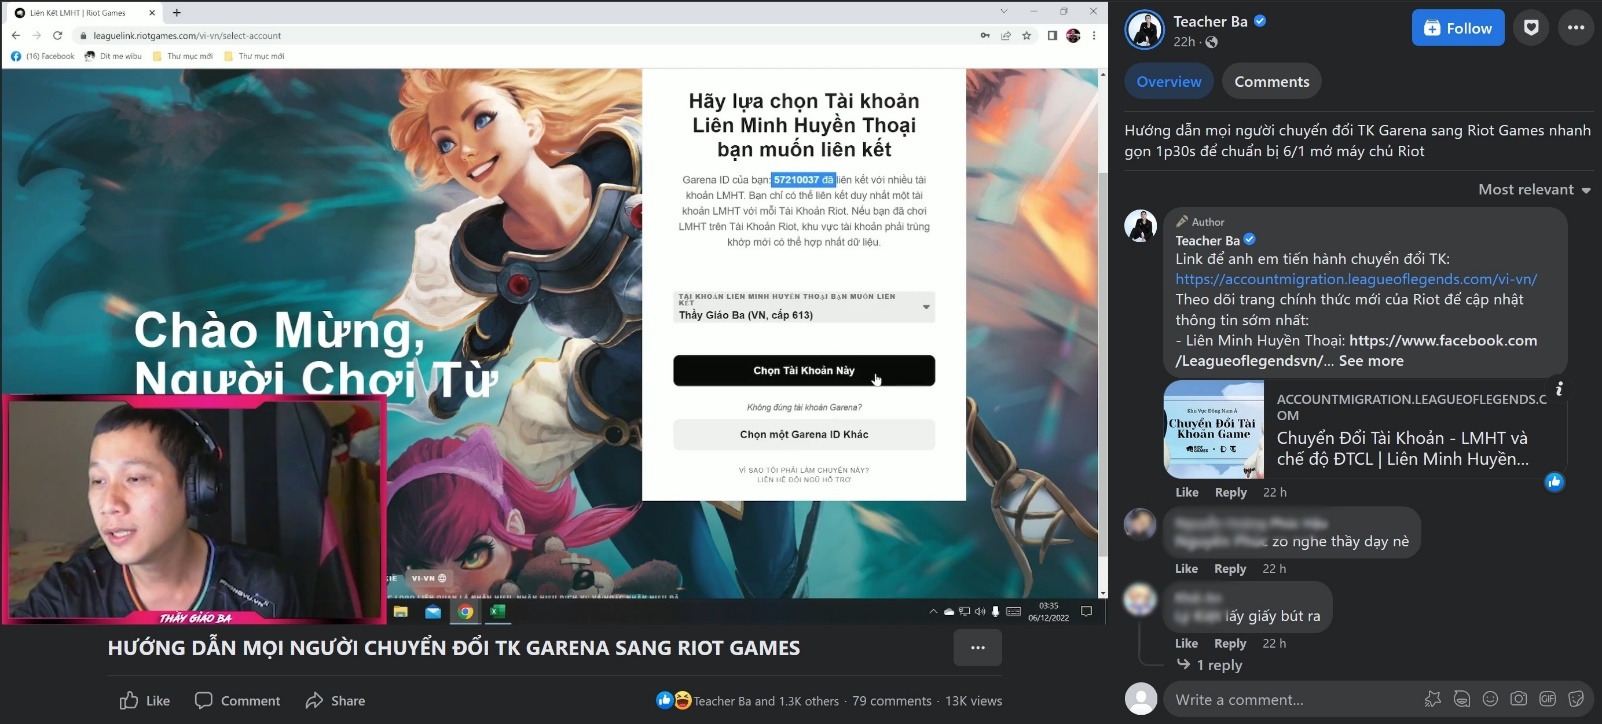Click the File Explorer icon on the recorded taskbar
The image size is (1602, 724).
point(400,611)
